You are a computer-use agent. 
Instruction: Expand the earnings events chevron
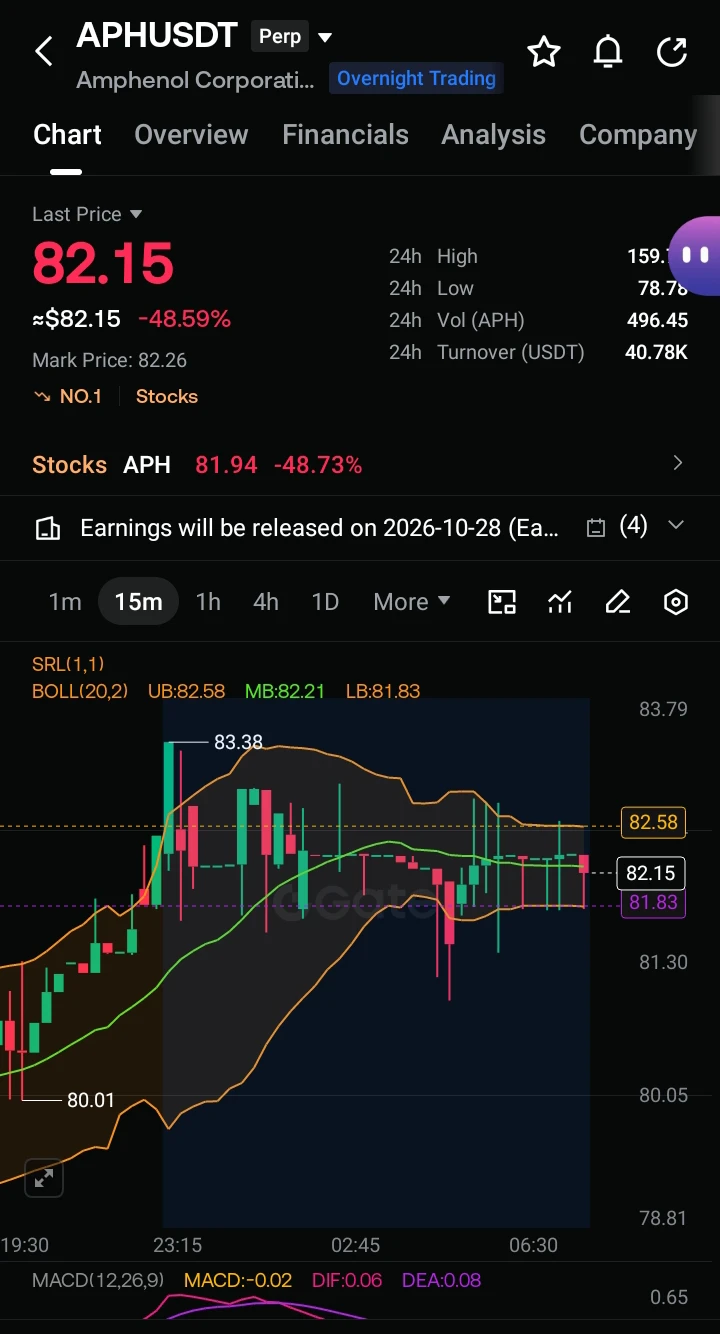676,525
